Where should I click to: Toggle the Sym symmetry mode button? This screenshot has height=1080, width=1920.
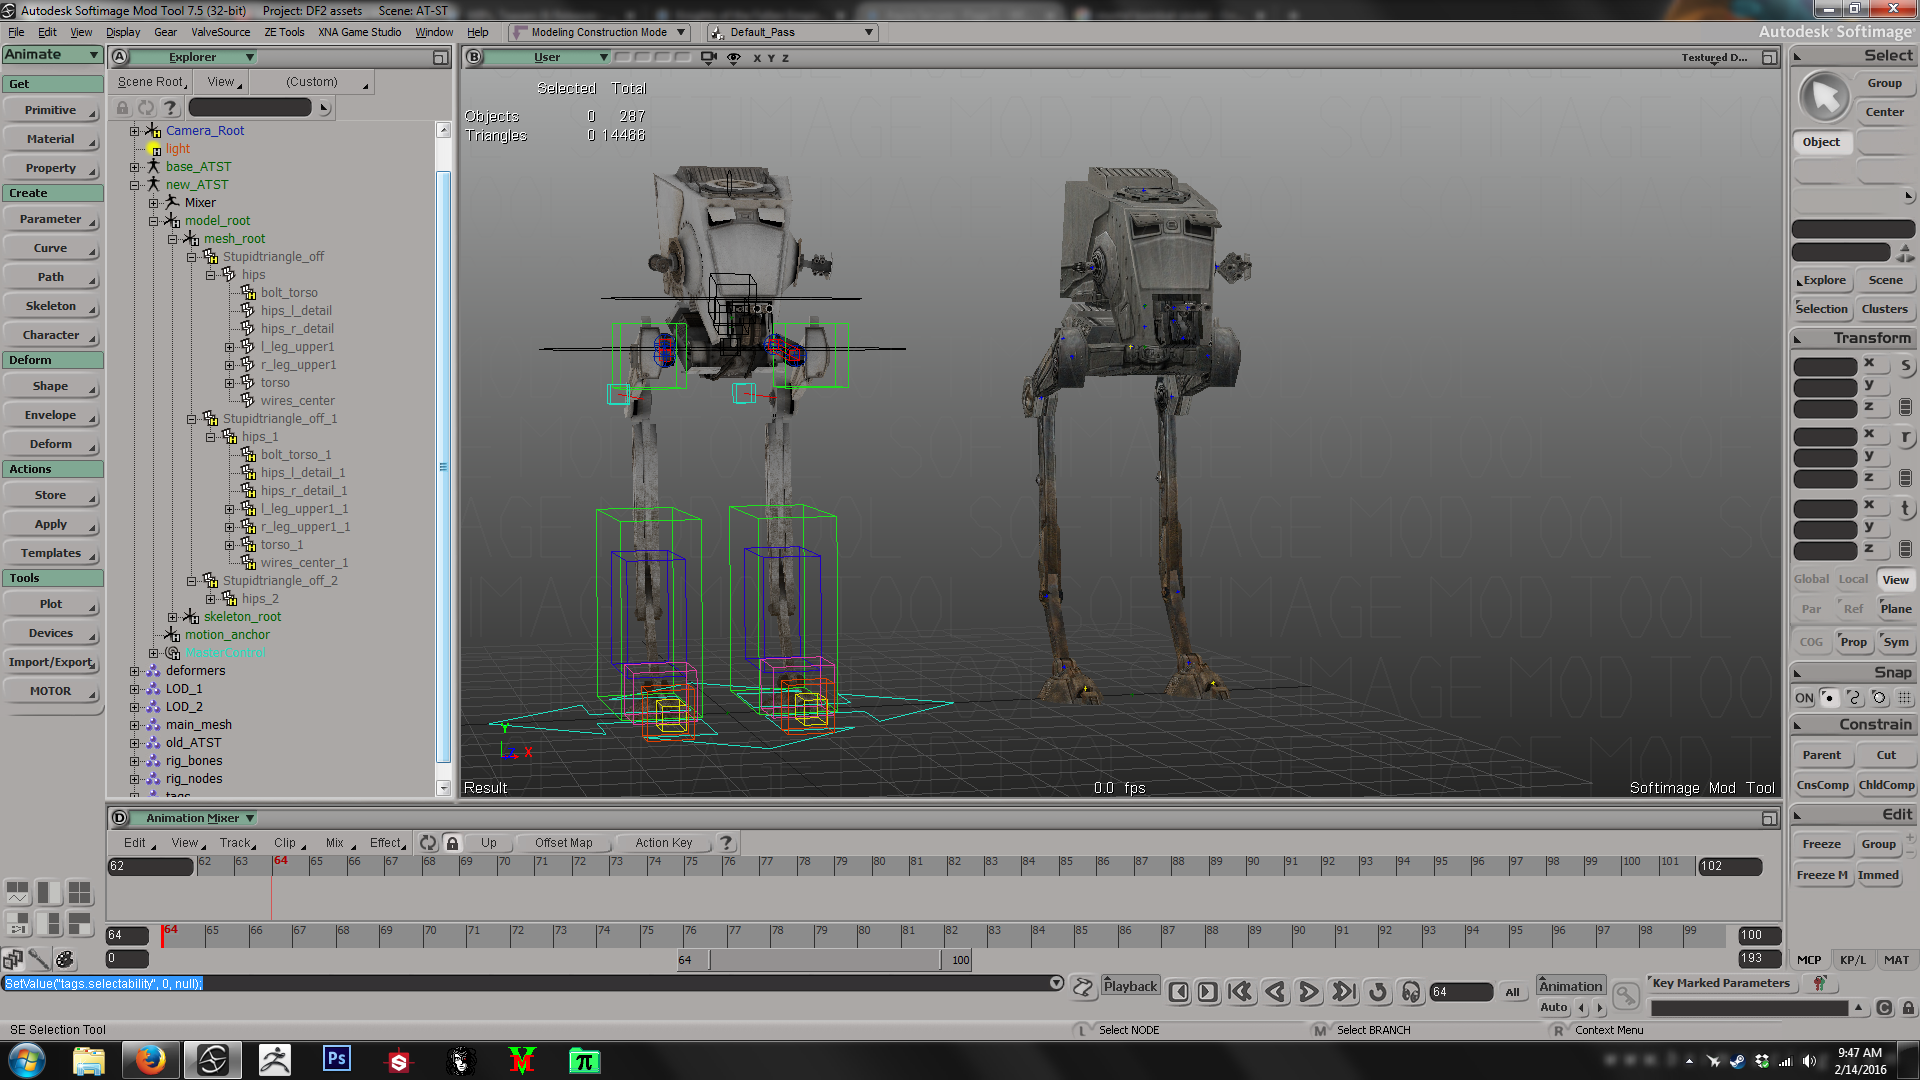tap(1896, 642)
